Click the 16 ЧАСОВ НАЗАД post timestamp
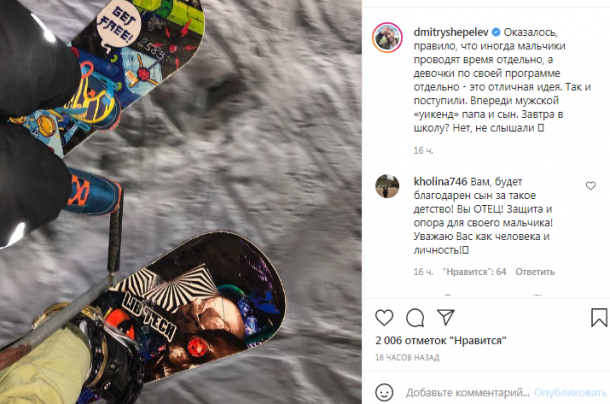The height and width of the screenshot is (404, 610). click(x=407, y=357)
